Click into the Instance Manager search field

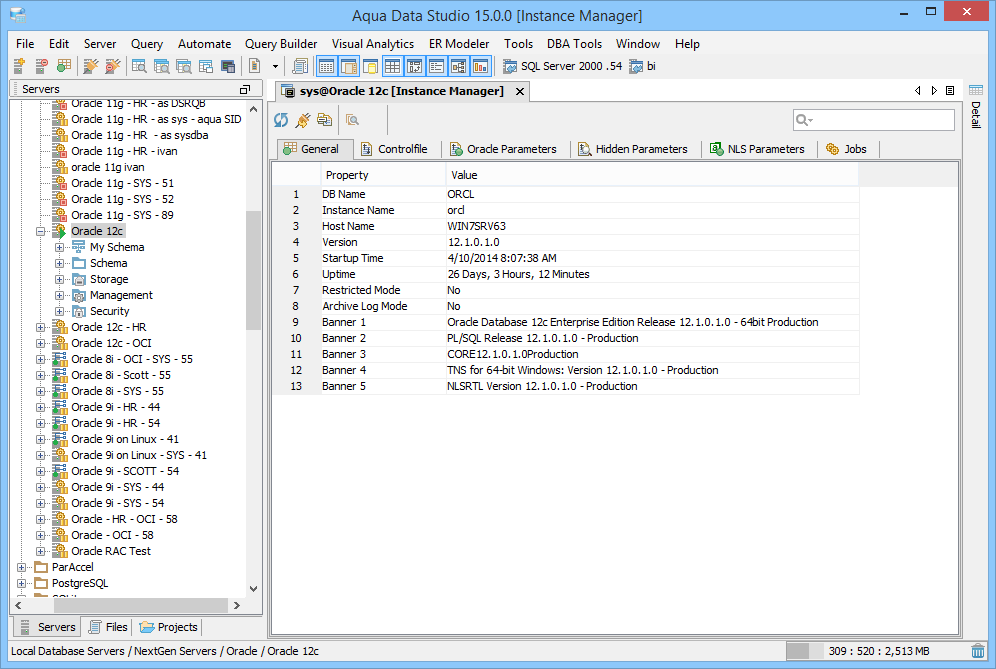point(873,119)
